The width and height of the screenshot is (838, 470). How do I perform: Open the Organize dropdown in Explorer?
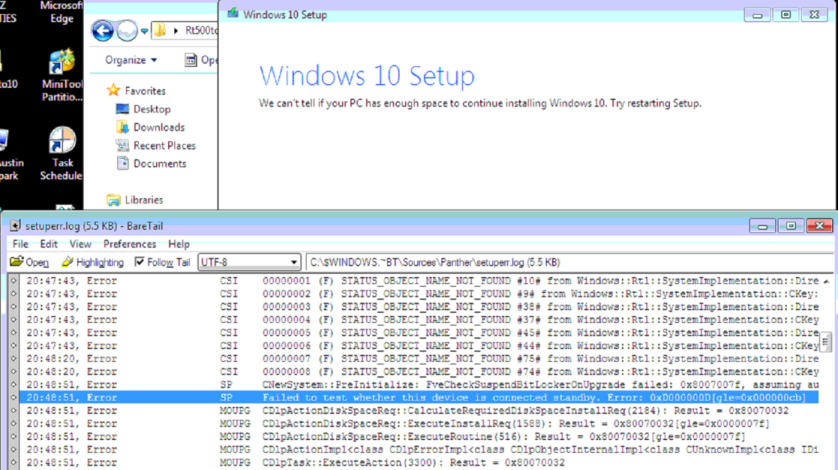pos(131,60)
